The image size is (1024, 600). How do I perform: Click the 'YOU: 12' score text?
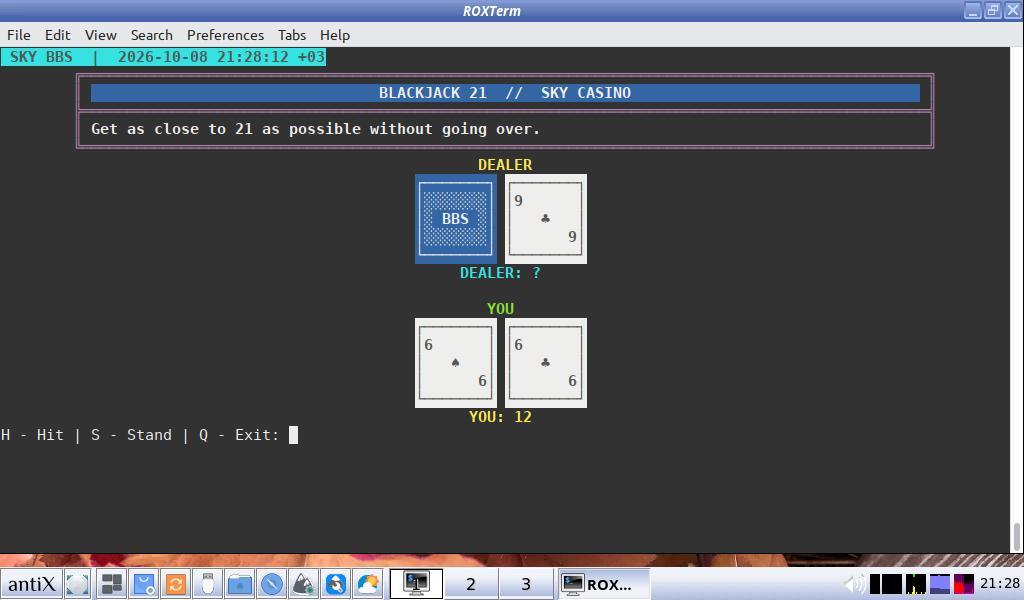(500, 417)
